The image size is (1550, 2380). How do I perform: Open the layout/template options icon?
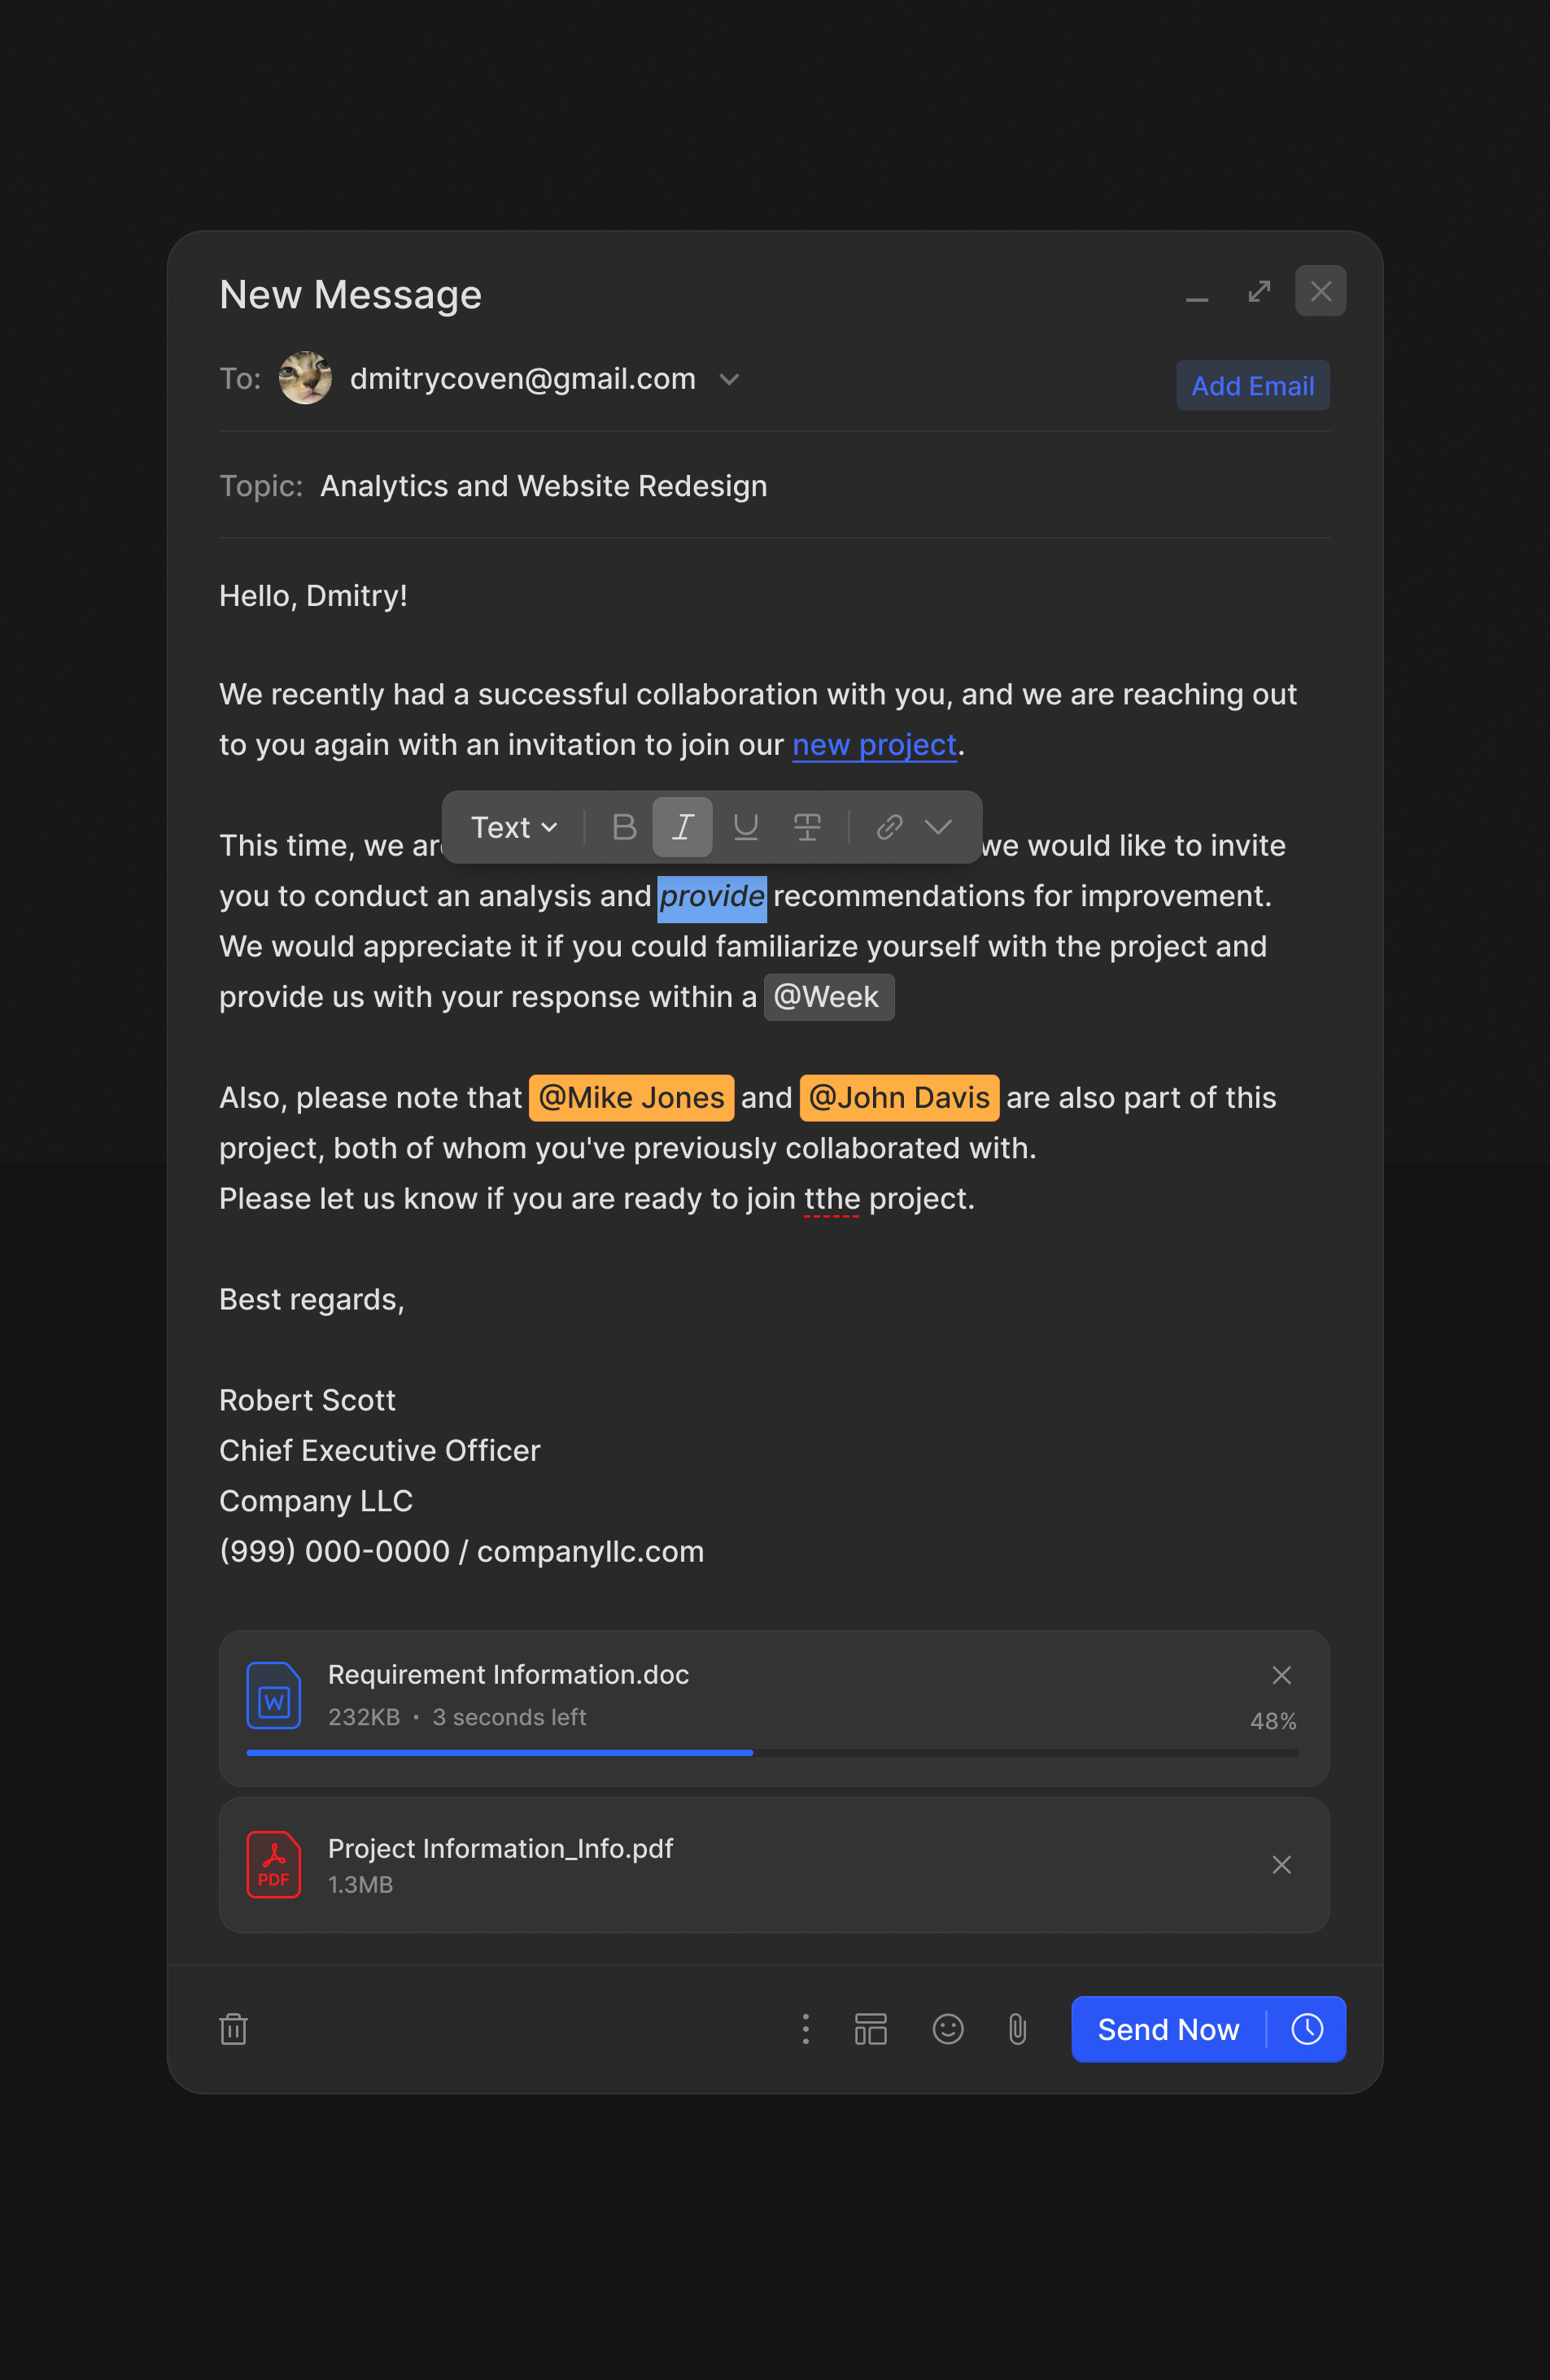point(871,2029)
